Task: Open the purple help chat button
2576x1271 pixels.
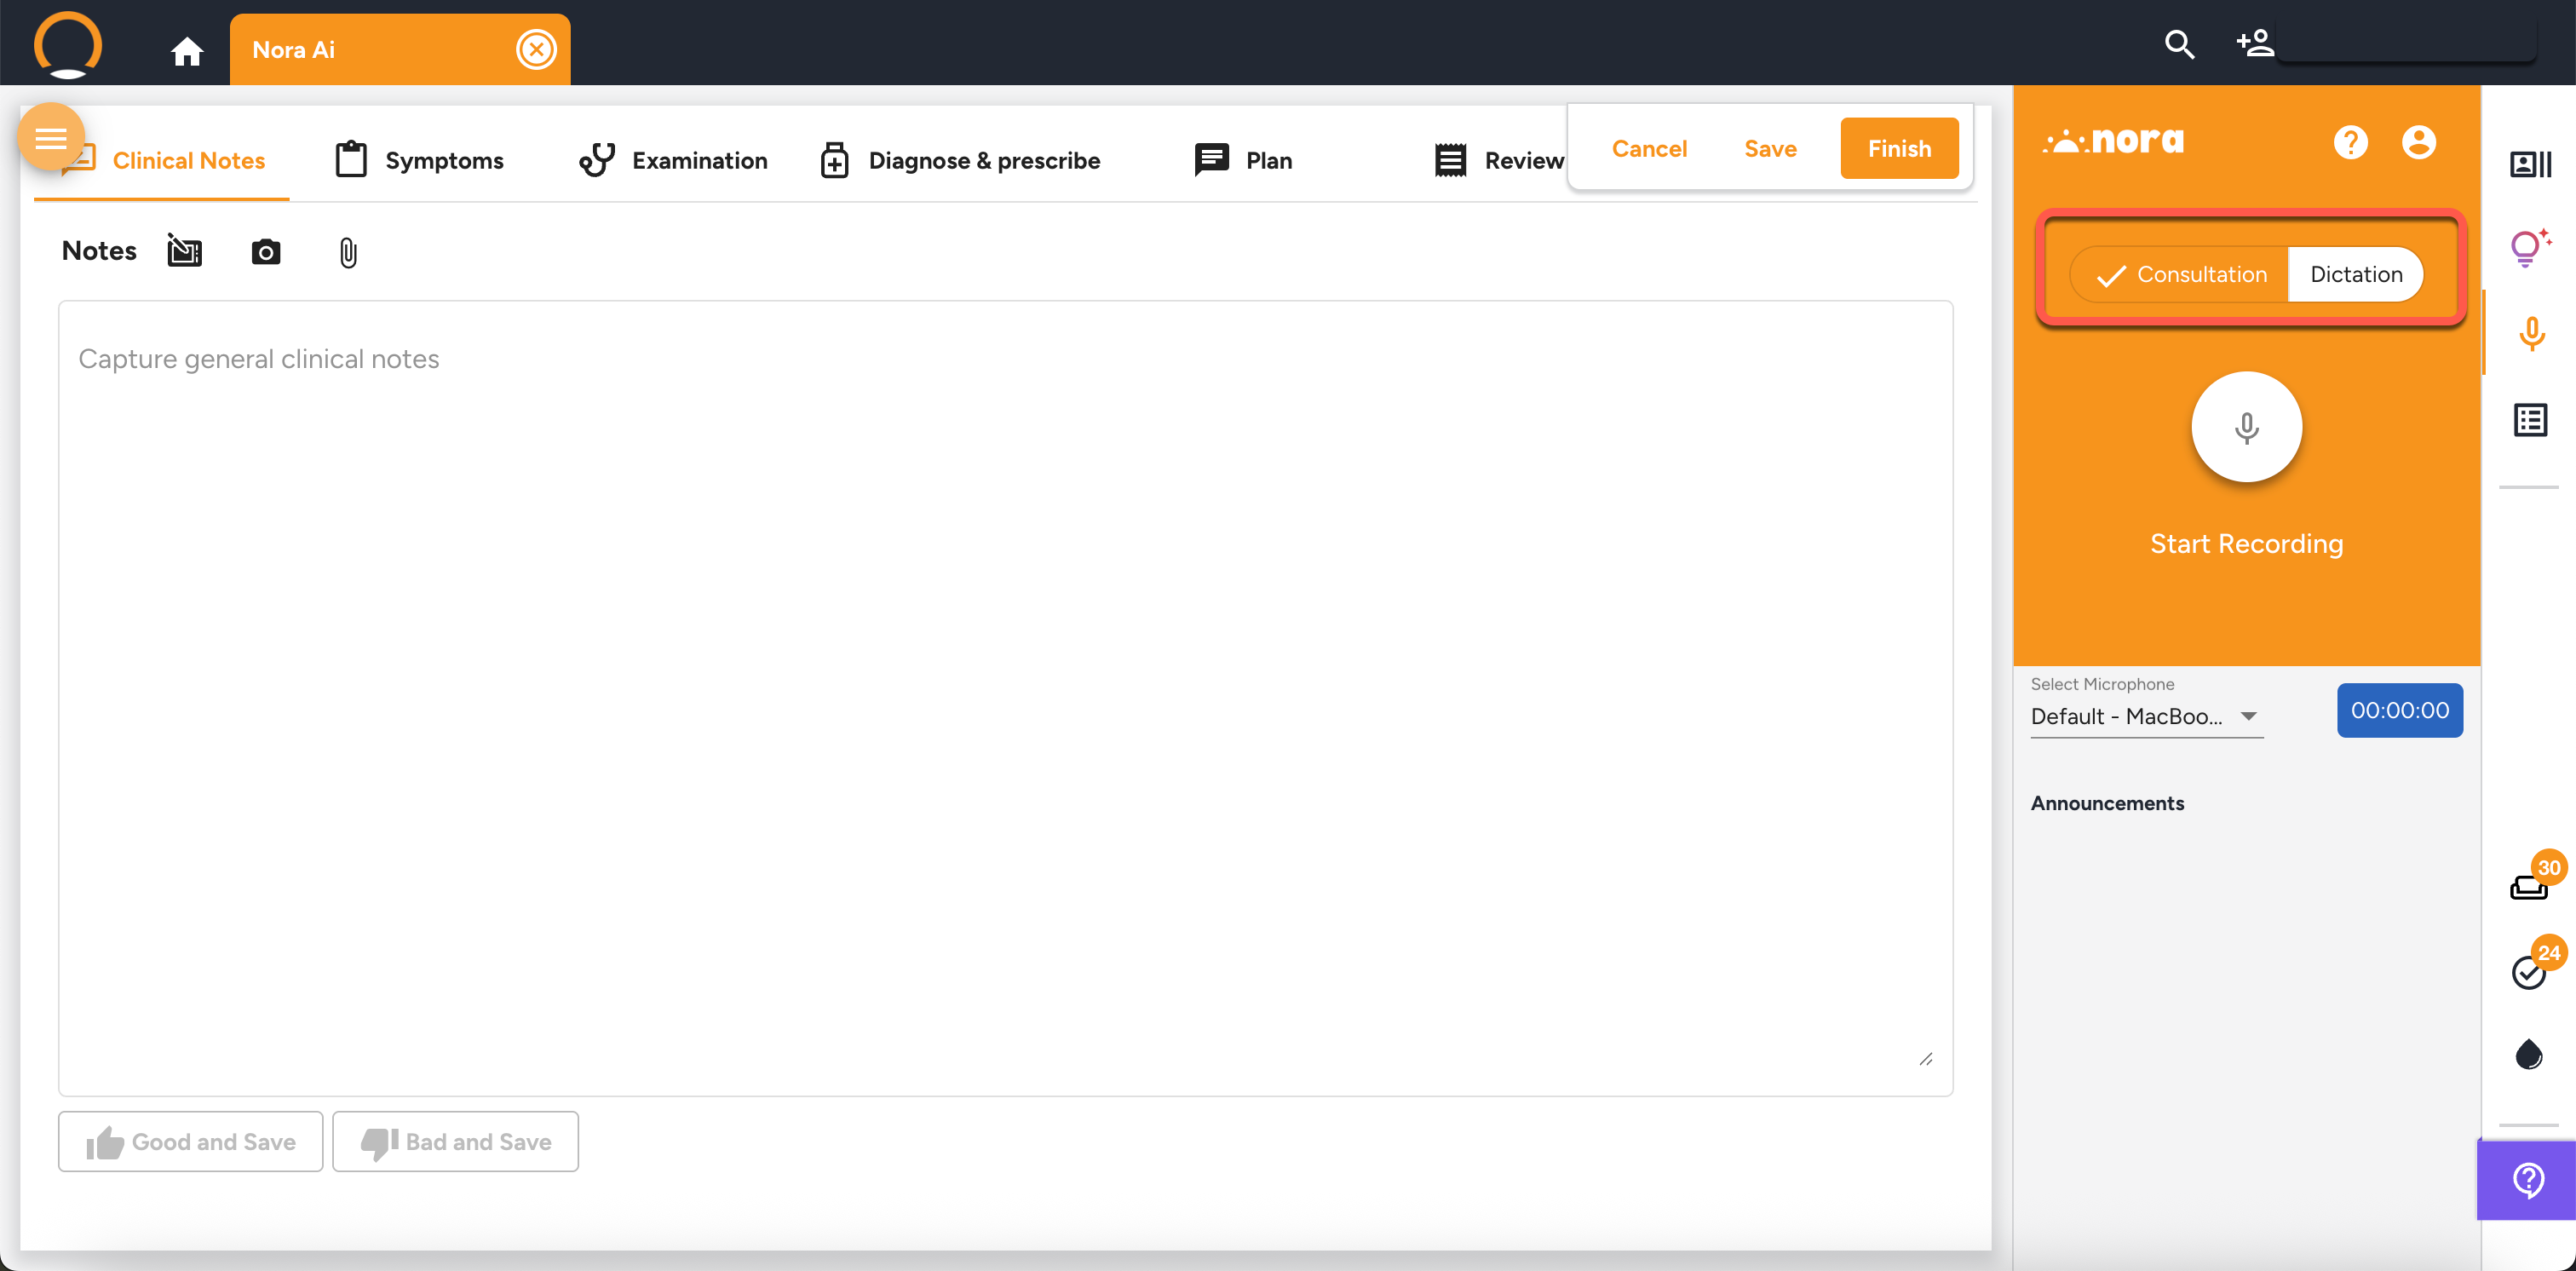Action: [x=2526, y=1181]
